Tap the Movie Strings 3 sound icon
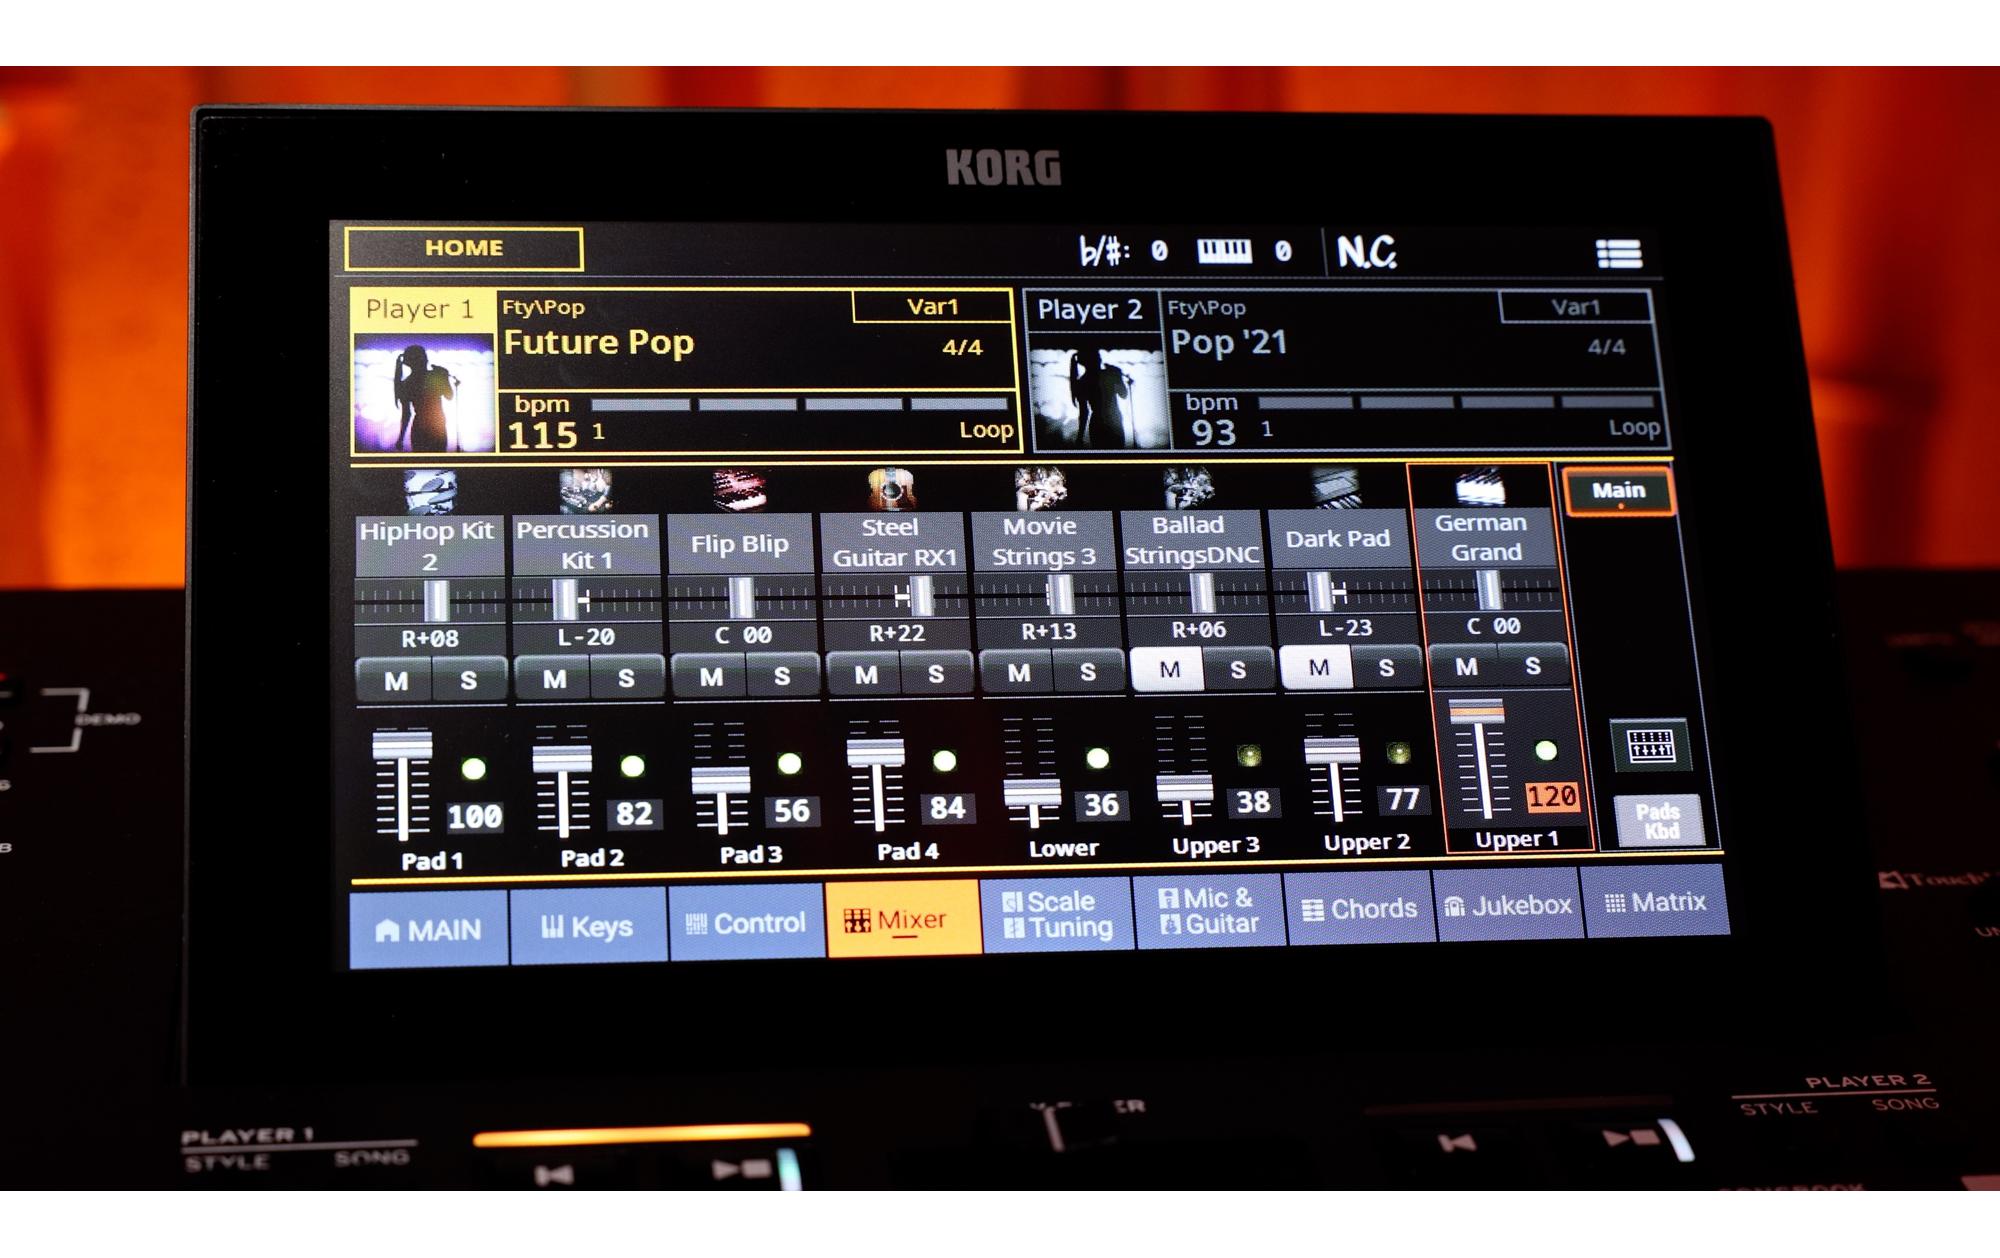 1040,488
